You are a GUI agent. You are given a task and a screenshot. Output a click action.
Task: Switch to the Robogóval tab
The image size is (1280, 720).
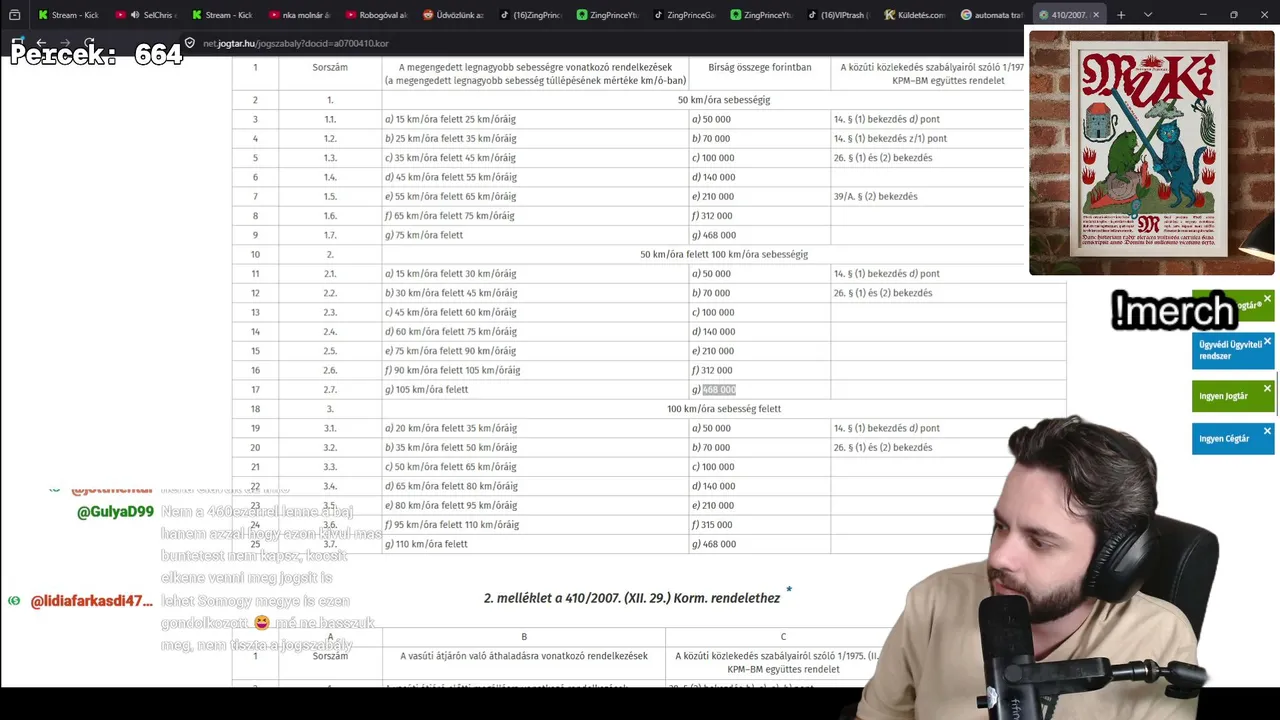(376, 15)
